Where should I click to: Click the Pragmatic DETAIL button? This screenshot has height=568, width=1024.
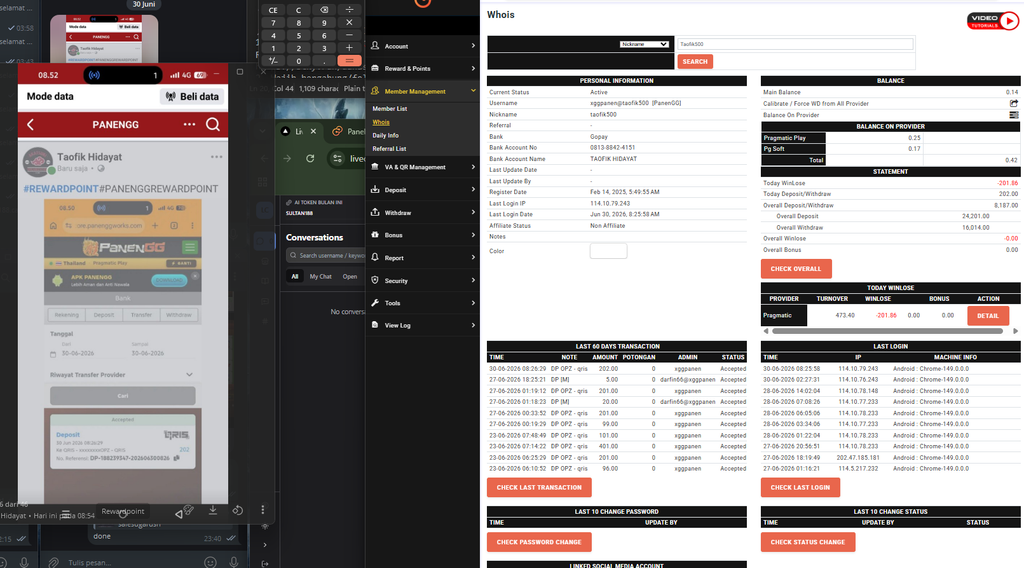(x=987, y=315)
